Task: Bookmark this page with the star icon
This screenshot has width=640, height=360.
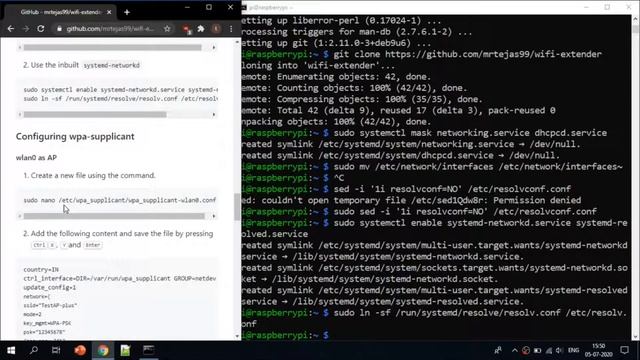Action: pyautogui.click(x=167, y=29)
